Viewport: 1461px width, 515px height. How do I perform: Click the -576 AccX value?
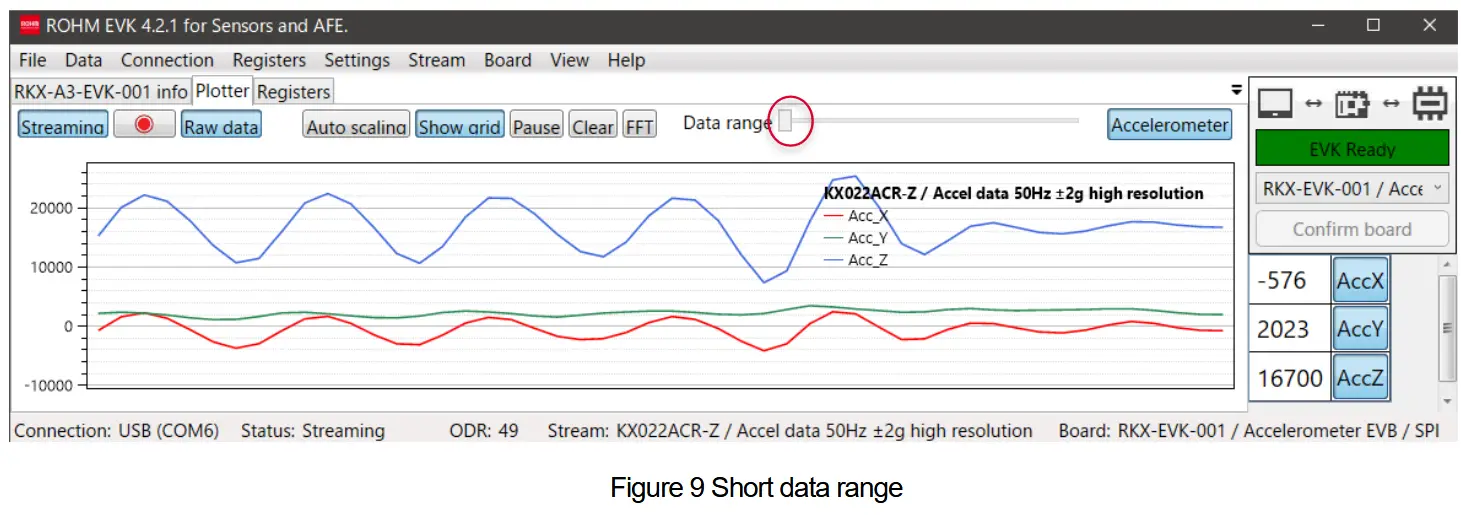(1290, 281)
